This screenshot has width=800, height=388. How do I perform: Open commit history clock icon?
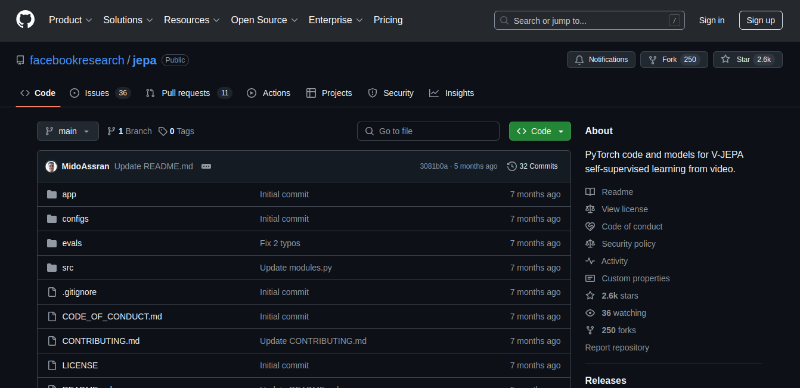(x=512, y=166)
